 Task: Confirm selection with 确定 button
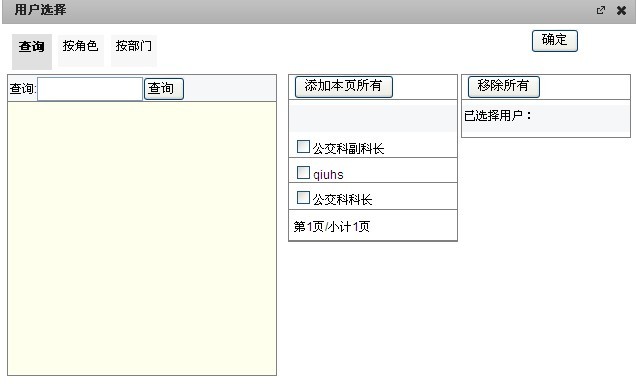click(555, 41)
